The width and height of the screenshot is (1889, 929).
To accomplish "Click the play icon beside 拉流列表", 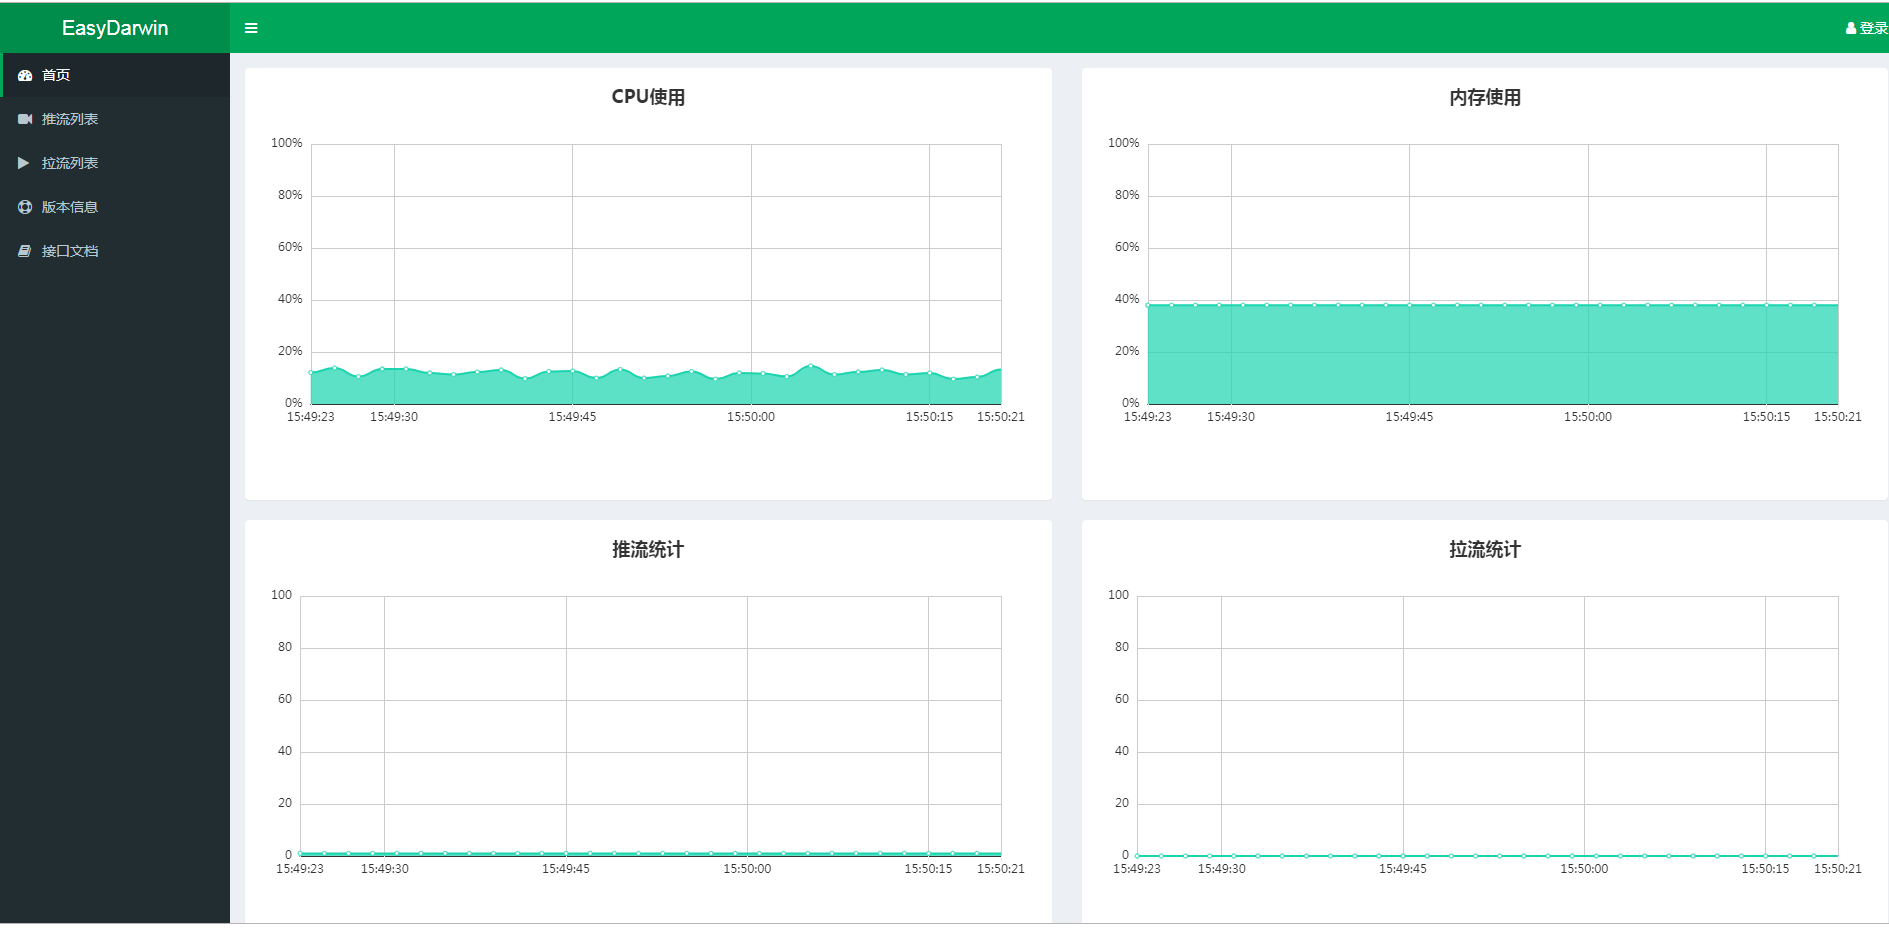I will [25, 163].
